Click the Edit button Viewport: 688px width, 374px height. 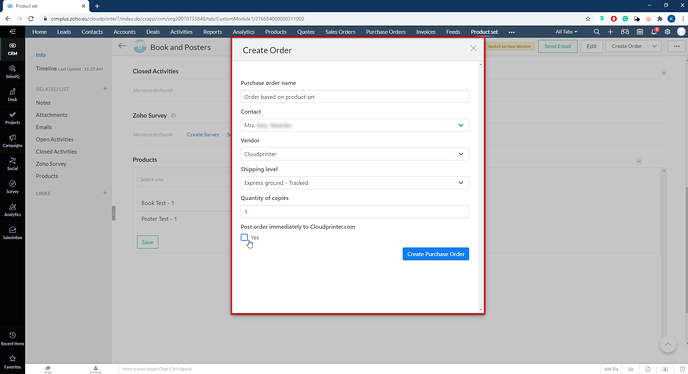pos(591,46)
